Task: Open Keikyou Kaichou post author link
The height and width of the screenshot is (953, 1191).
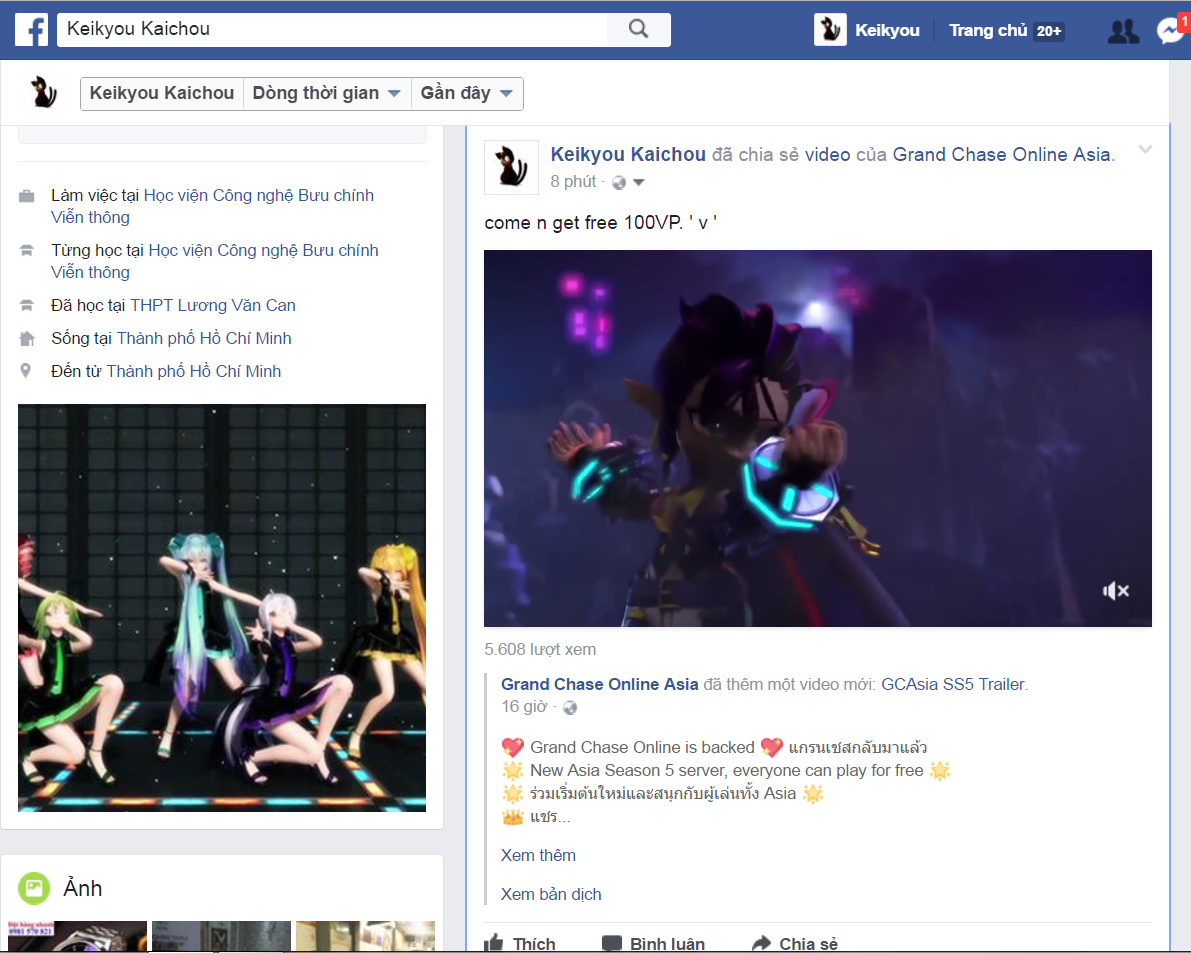Action: click(x=628, y=154)
